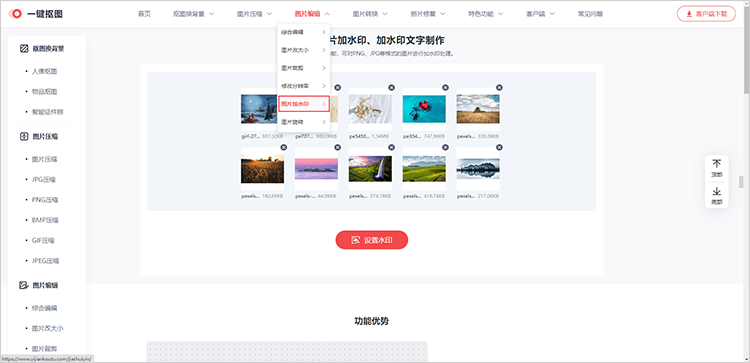
Task: Open PNG压缩 in the sidebar
Action: click(x=44, y=200)
